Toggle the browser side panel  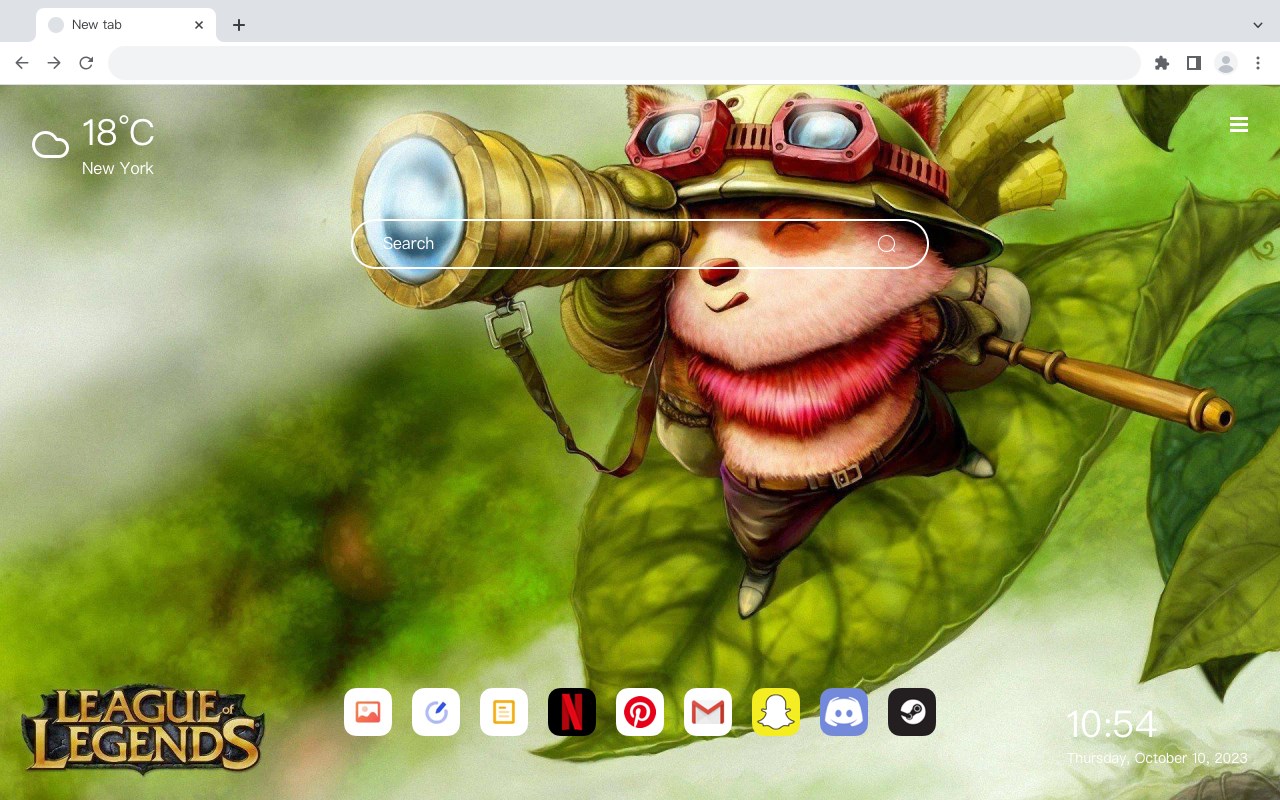pos(1193,63)
